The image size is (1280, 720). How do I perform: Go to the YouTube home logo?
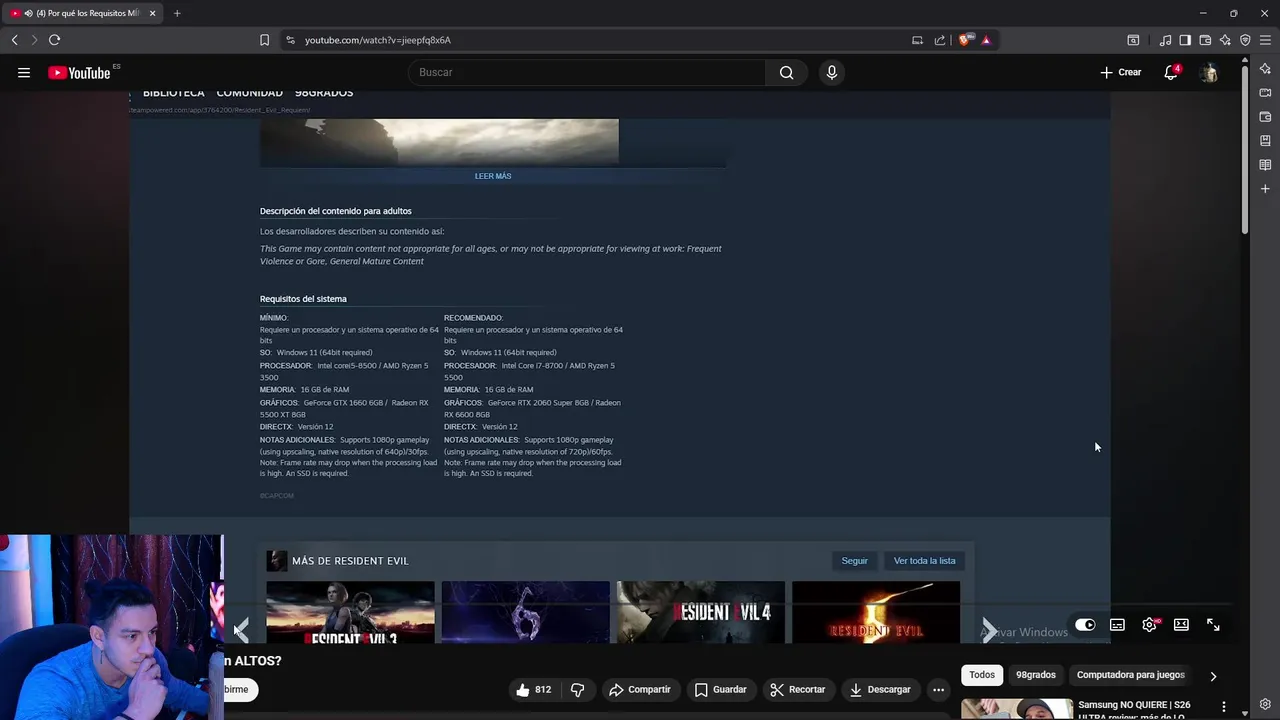click(79, 72)
